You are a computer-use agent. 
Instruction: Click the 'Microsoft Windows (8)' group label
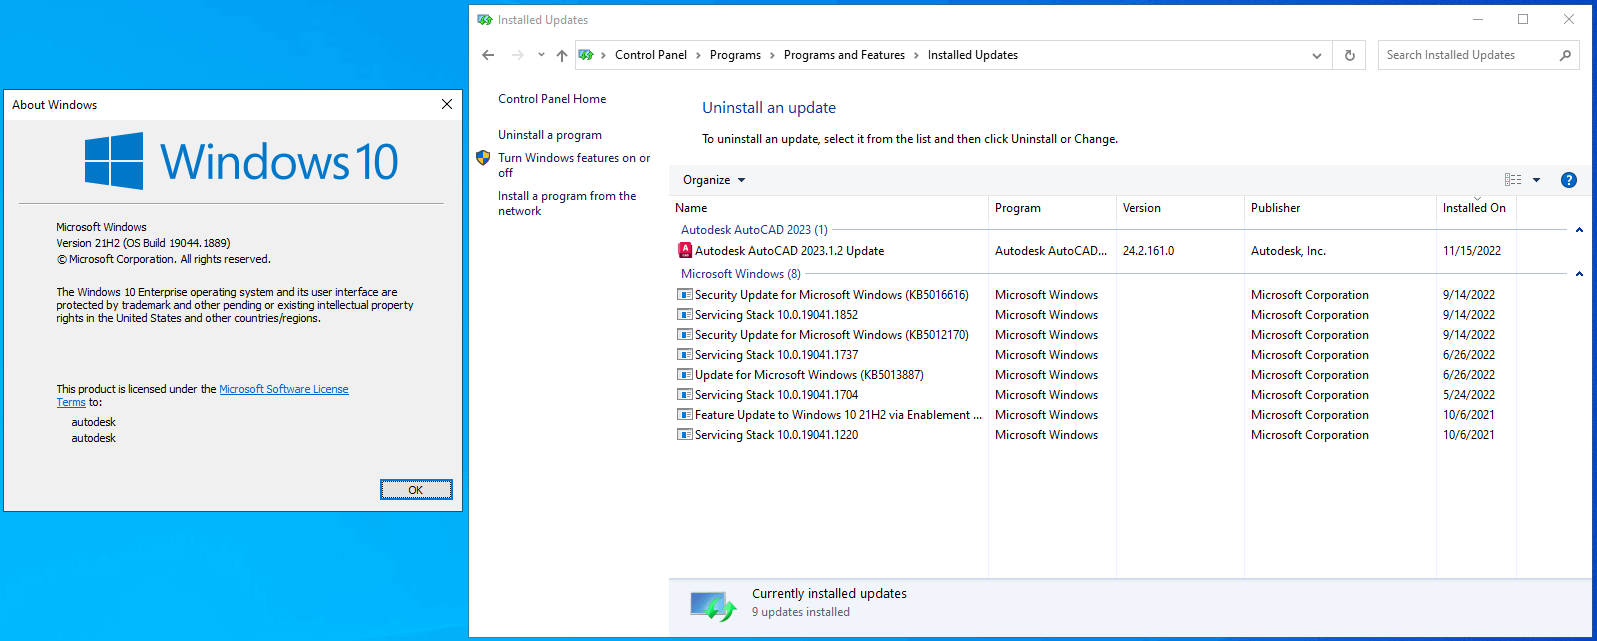click(x=741, y=274)
